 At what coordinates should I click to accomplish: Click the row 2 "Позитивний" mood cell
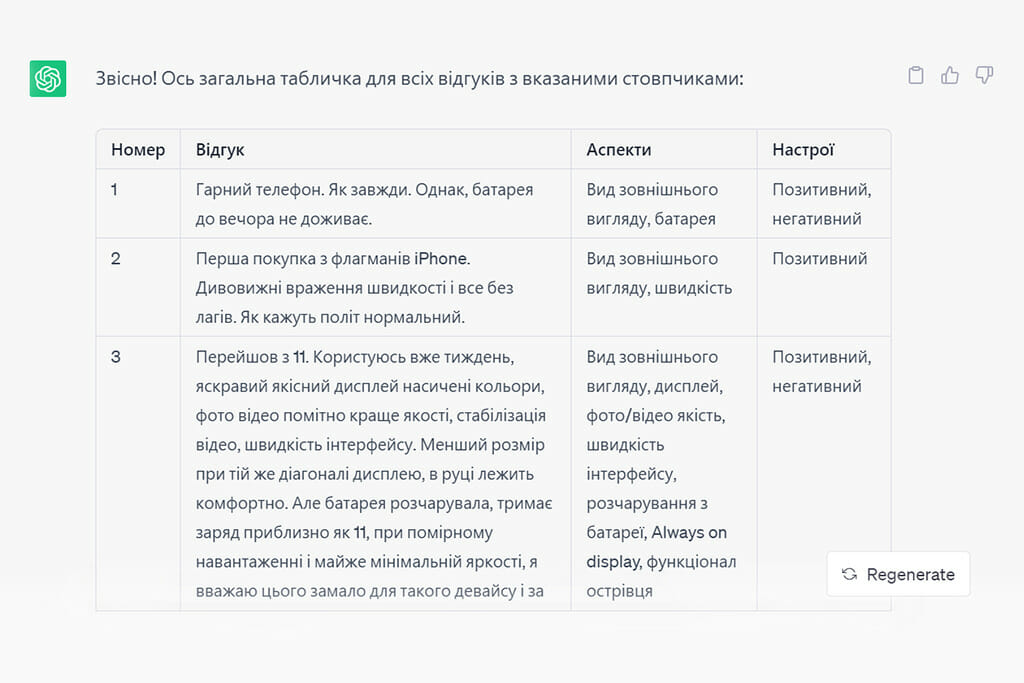tap(819, 259)
